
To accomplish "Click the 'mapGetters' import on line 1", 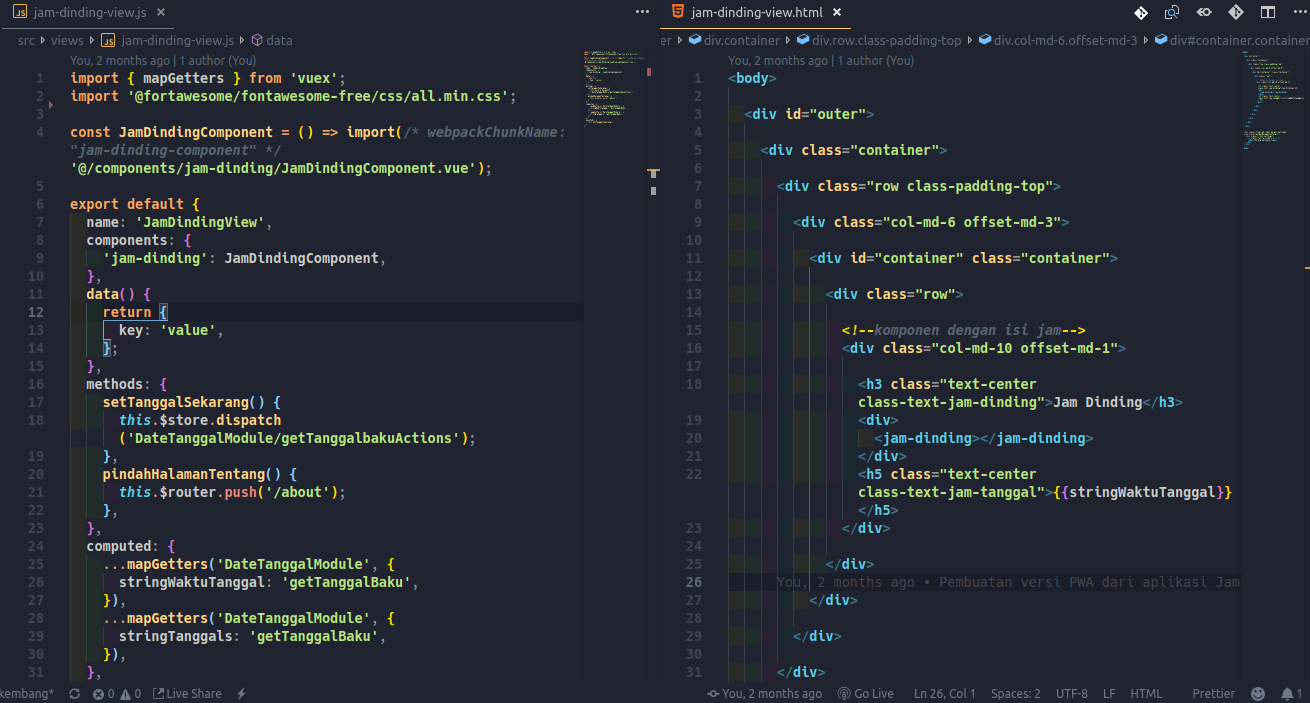I will (x=183, y=78).
